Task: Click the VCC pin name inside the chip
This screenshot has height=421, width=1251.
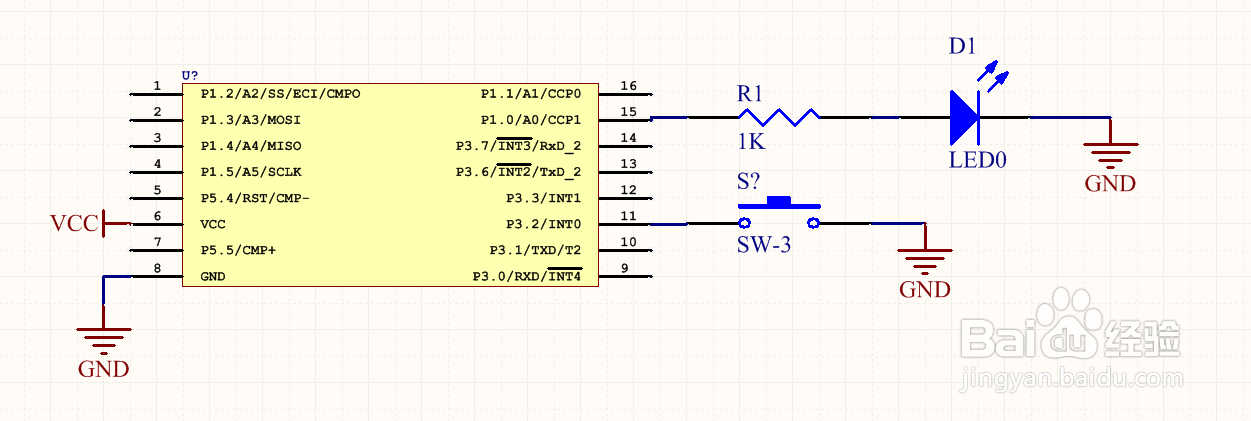Action: 213,223
